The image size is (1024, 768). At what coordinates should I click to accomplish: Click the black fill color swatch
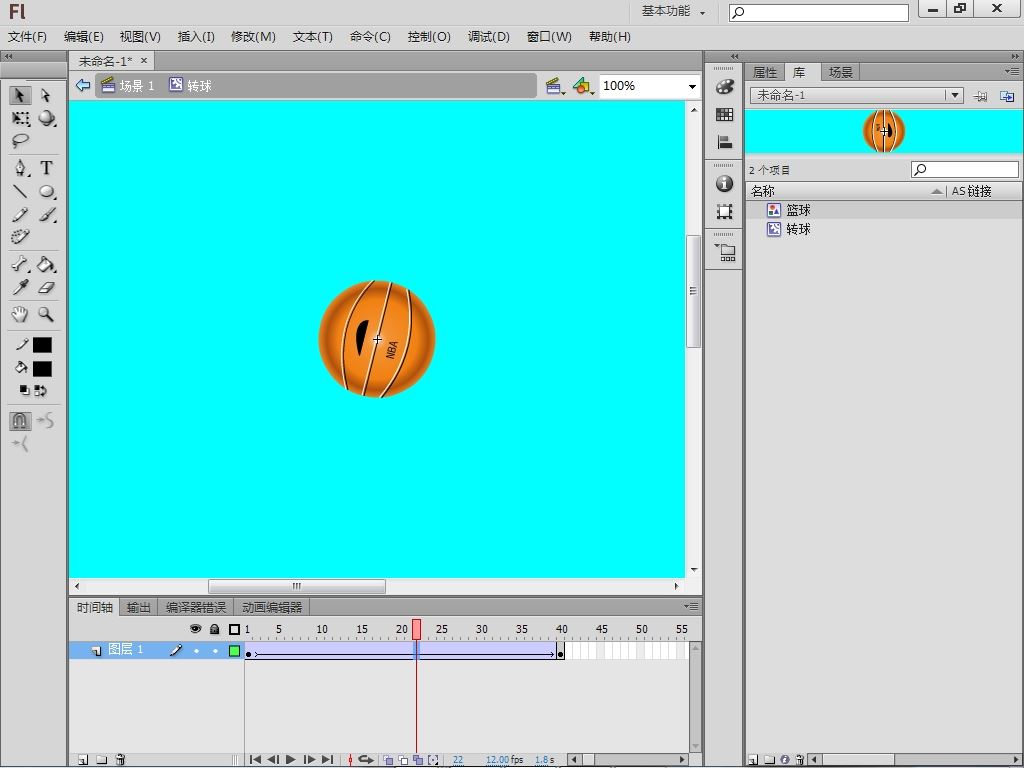[42, 368]
